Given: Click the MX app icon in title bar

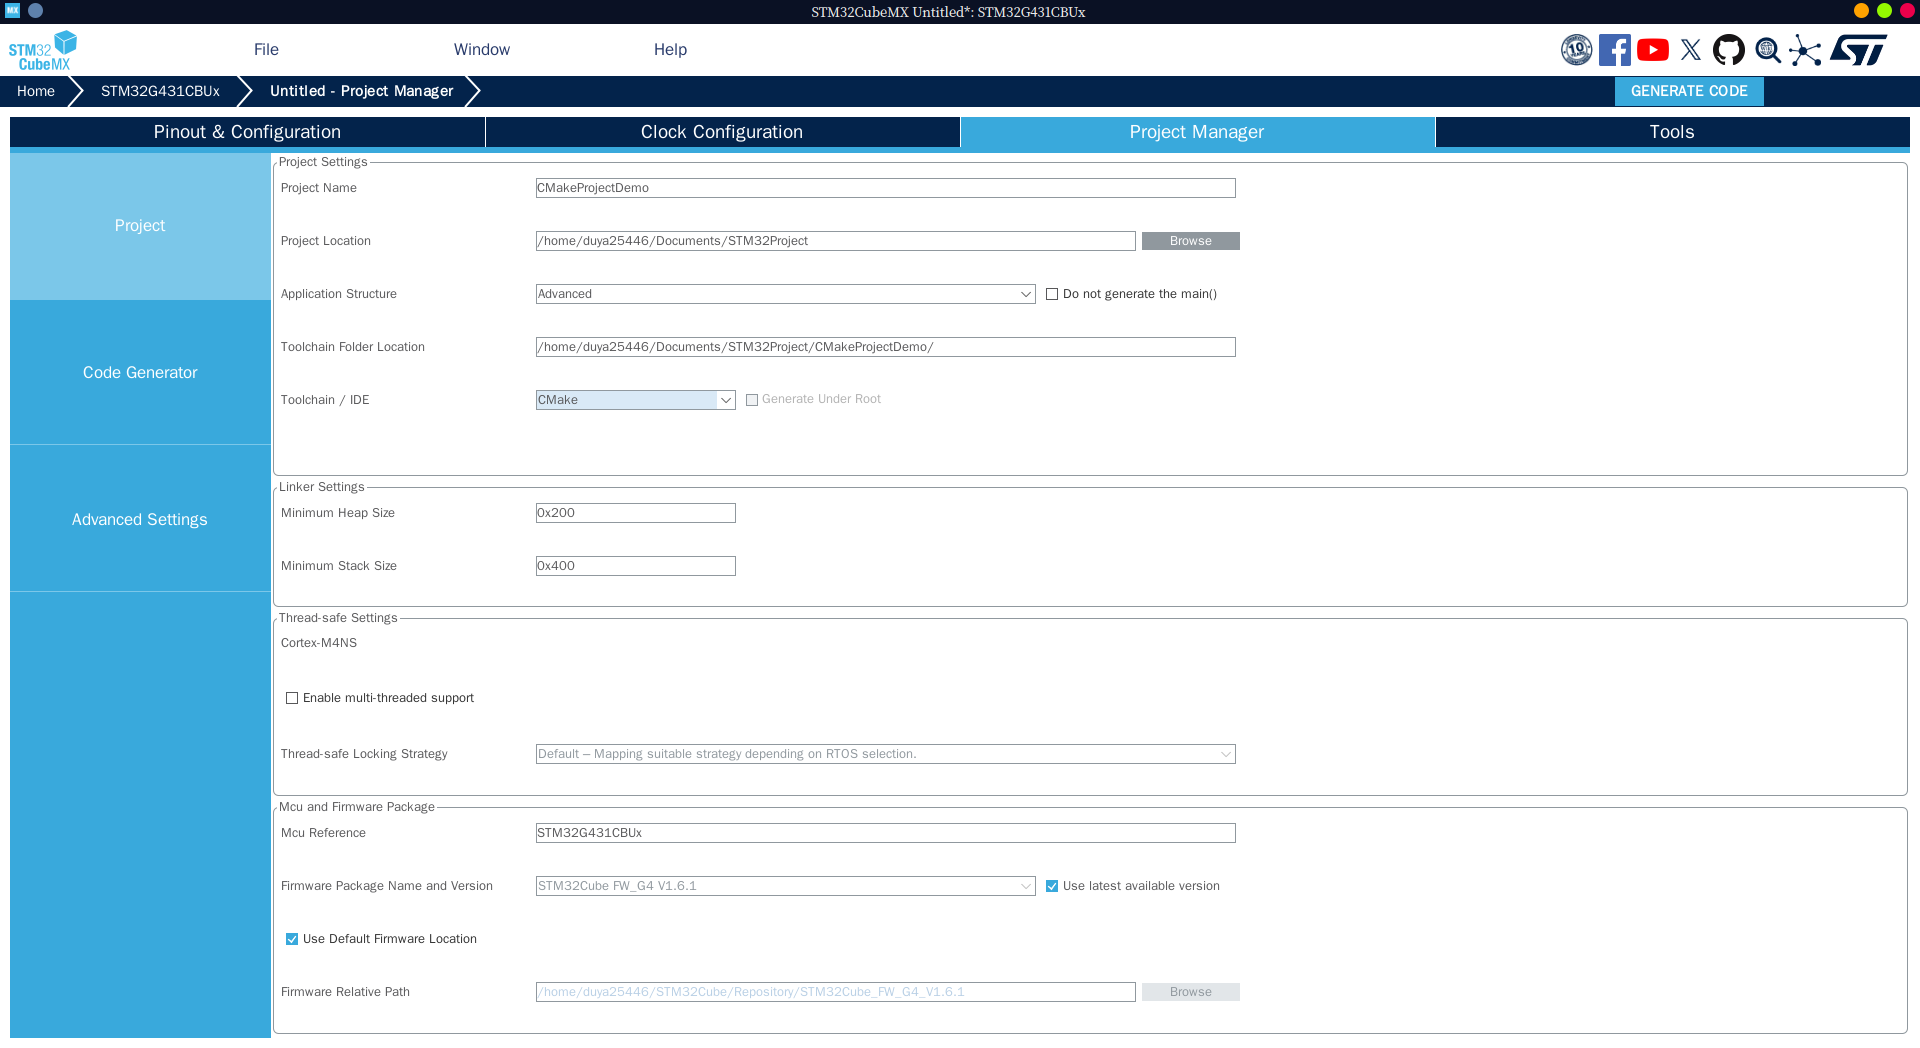Looking at the screenshot, I should pyautogui.click(x=13, y=11).
